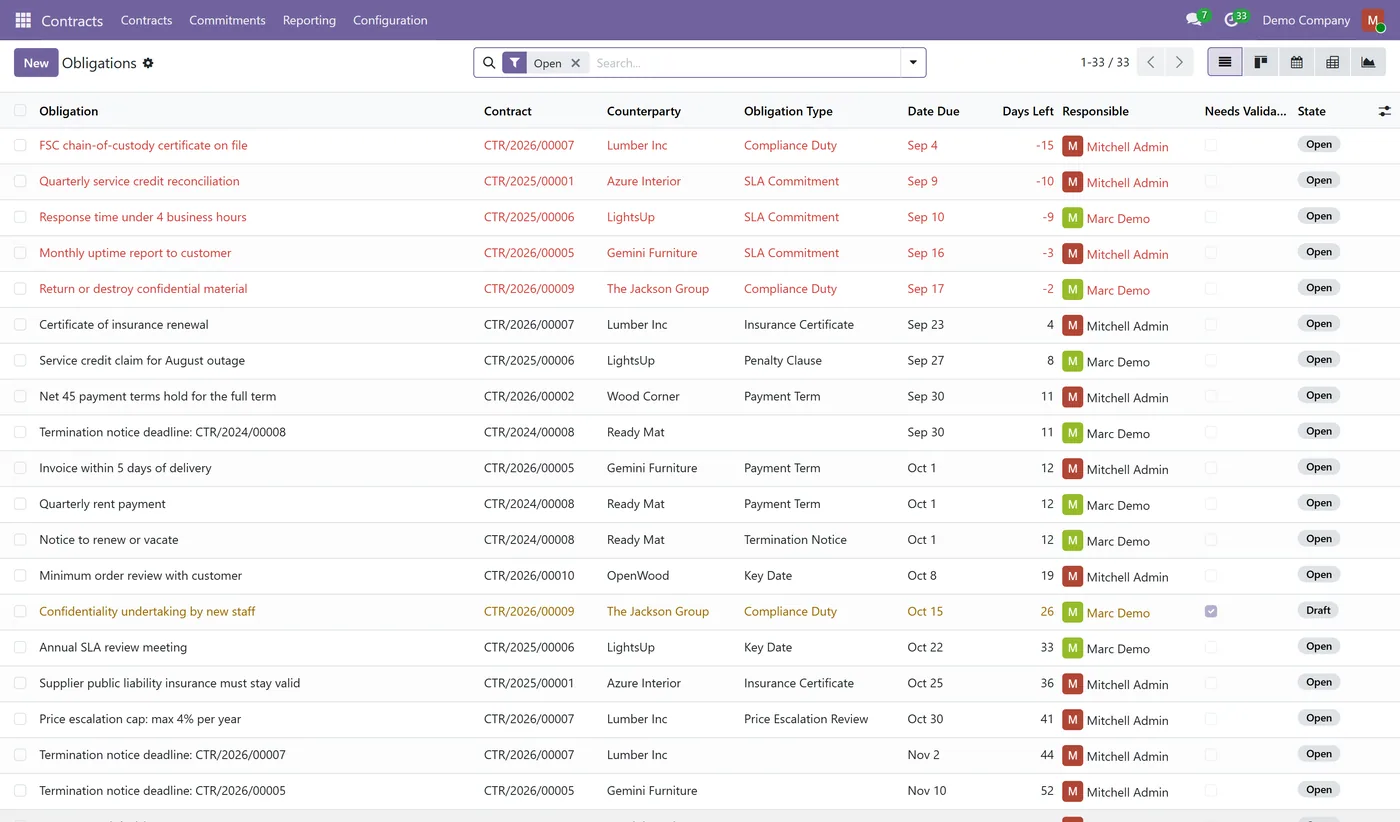
Task: Tick checkbox for Annual SLA review meeting
Action: pos(20,647)
